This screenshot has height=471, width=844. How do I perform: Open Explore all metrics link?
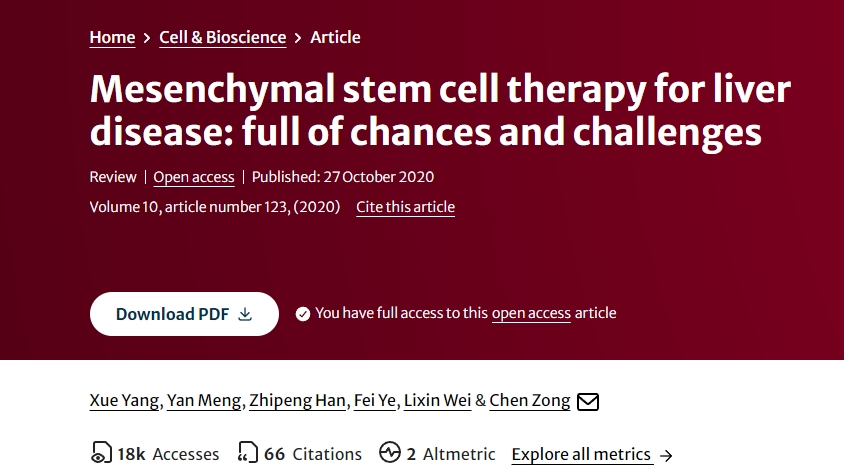(581, 454)
